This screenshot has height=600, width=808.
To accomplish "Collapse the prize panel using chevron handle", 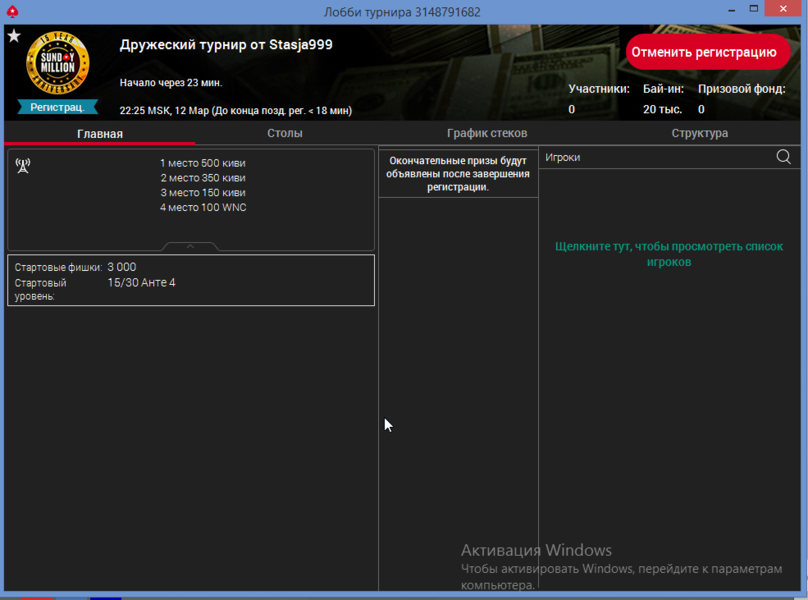I will [189, 246].
